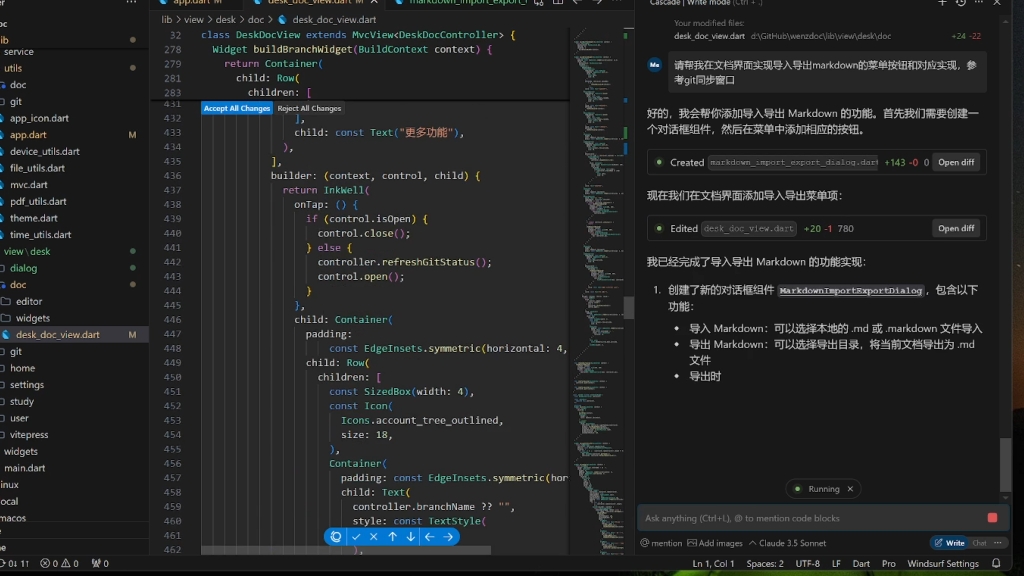Open the Claude 3.5 Sonnet model selector

pyautogui.click(x=788, y=543)
